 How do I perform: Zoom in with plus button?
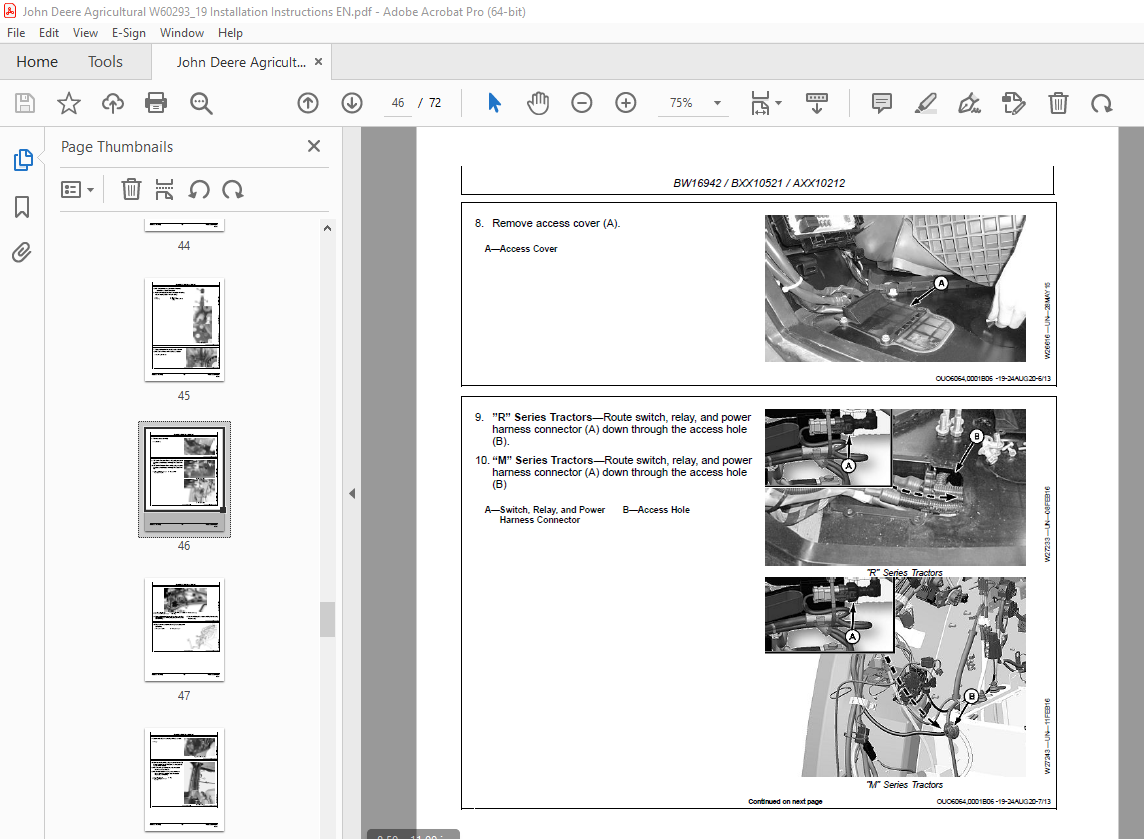pos(625,103)
